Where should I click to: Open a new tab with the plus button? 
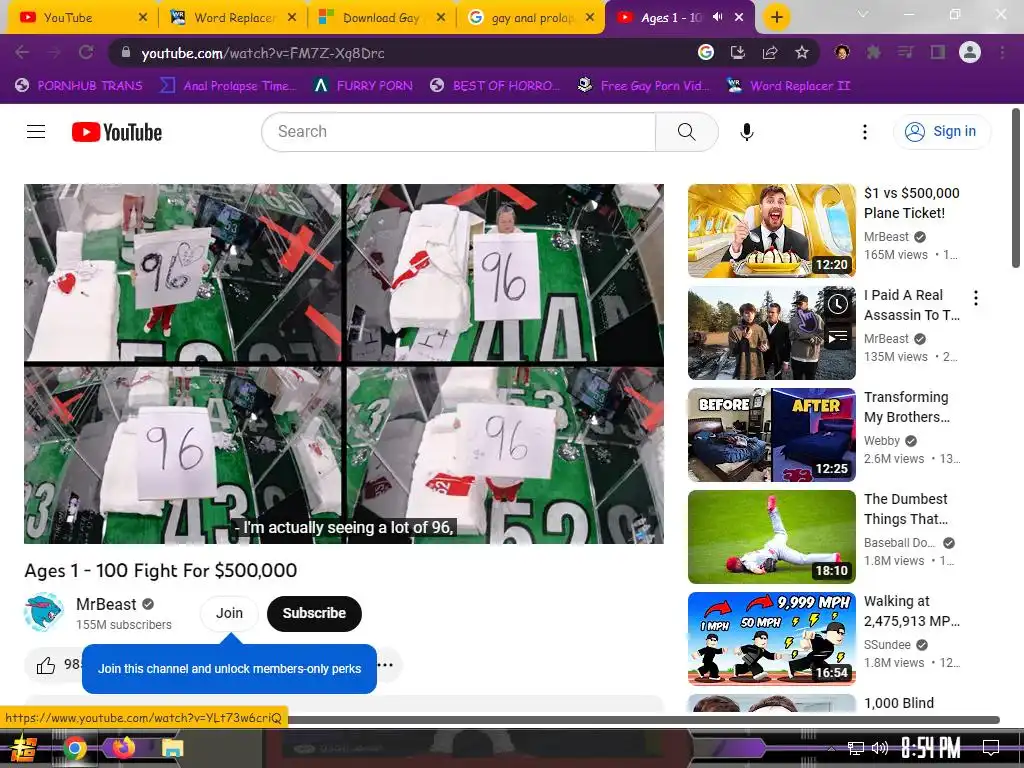[x=776, y=17]
